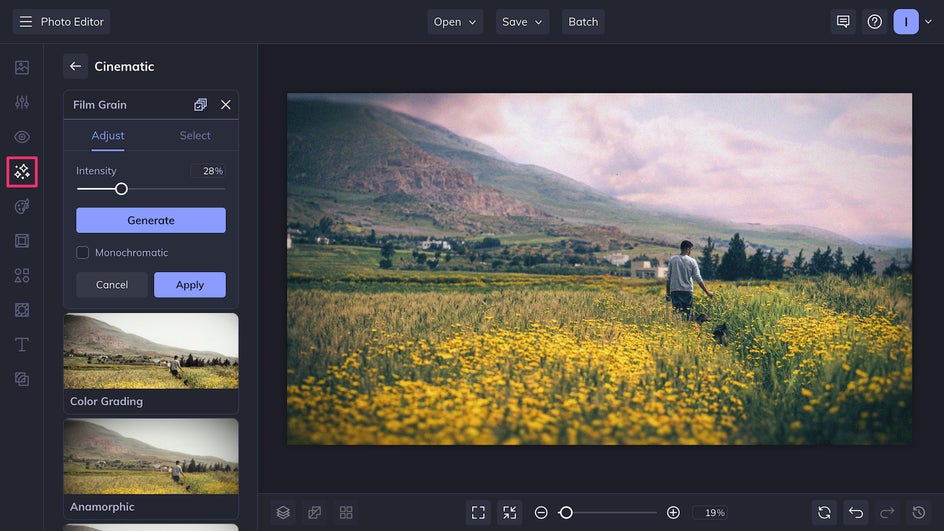
Task: Close the Film Grain settings panel
Action: [226, 105]
